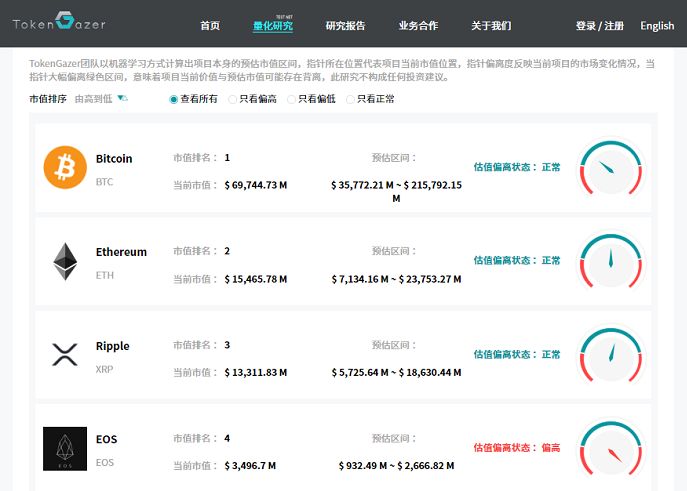687x491 pixels.
Task: Open 关于我们 page
Action: point(491,26)
